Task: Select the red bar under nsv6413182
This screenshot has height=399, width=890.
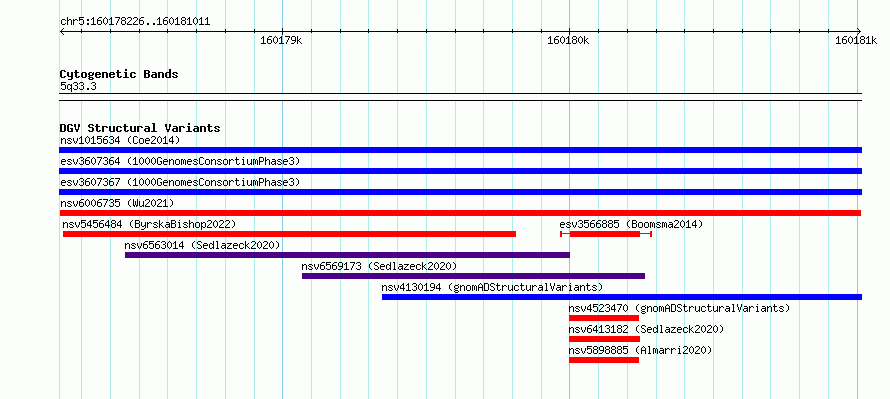Action: click(604, 339)
